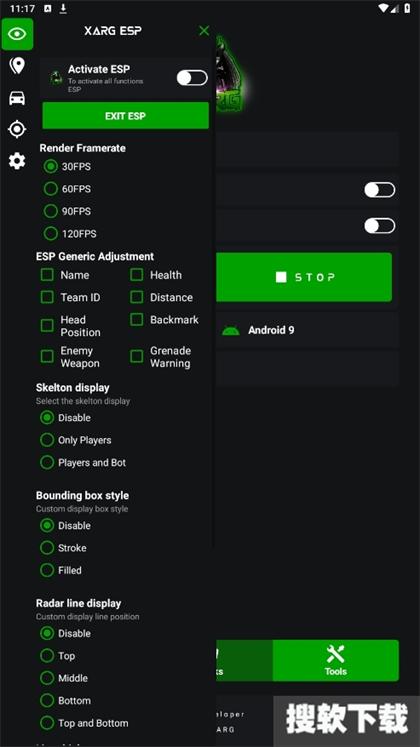420x747 pixels.
Task: Click the green STOP button
Action: (304, 277)
